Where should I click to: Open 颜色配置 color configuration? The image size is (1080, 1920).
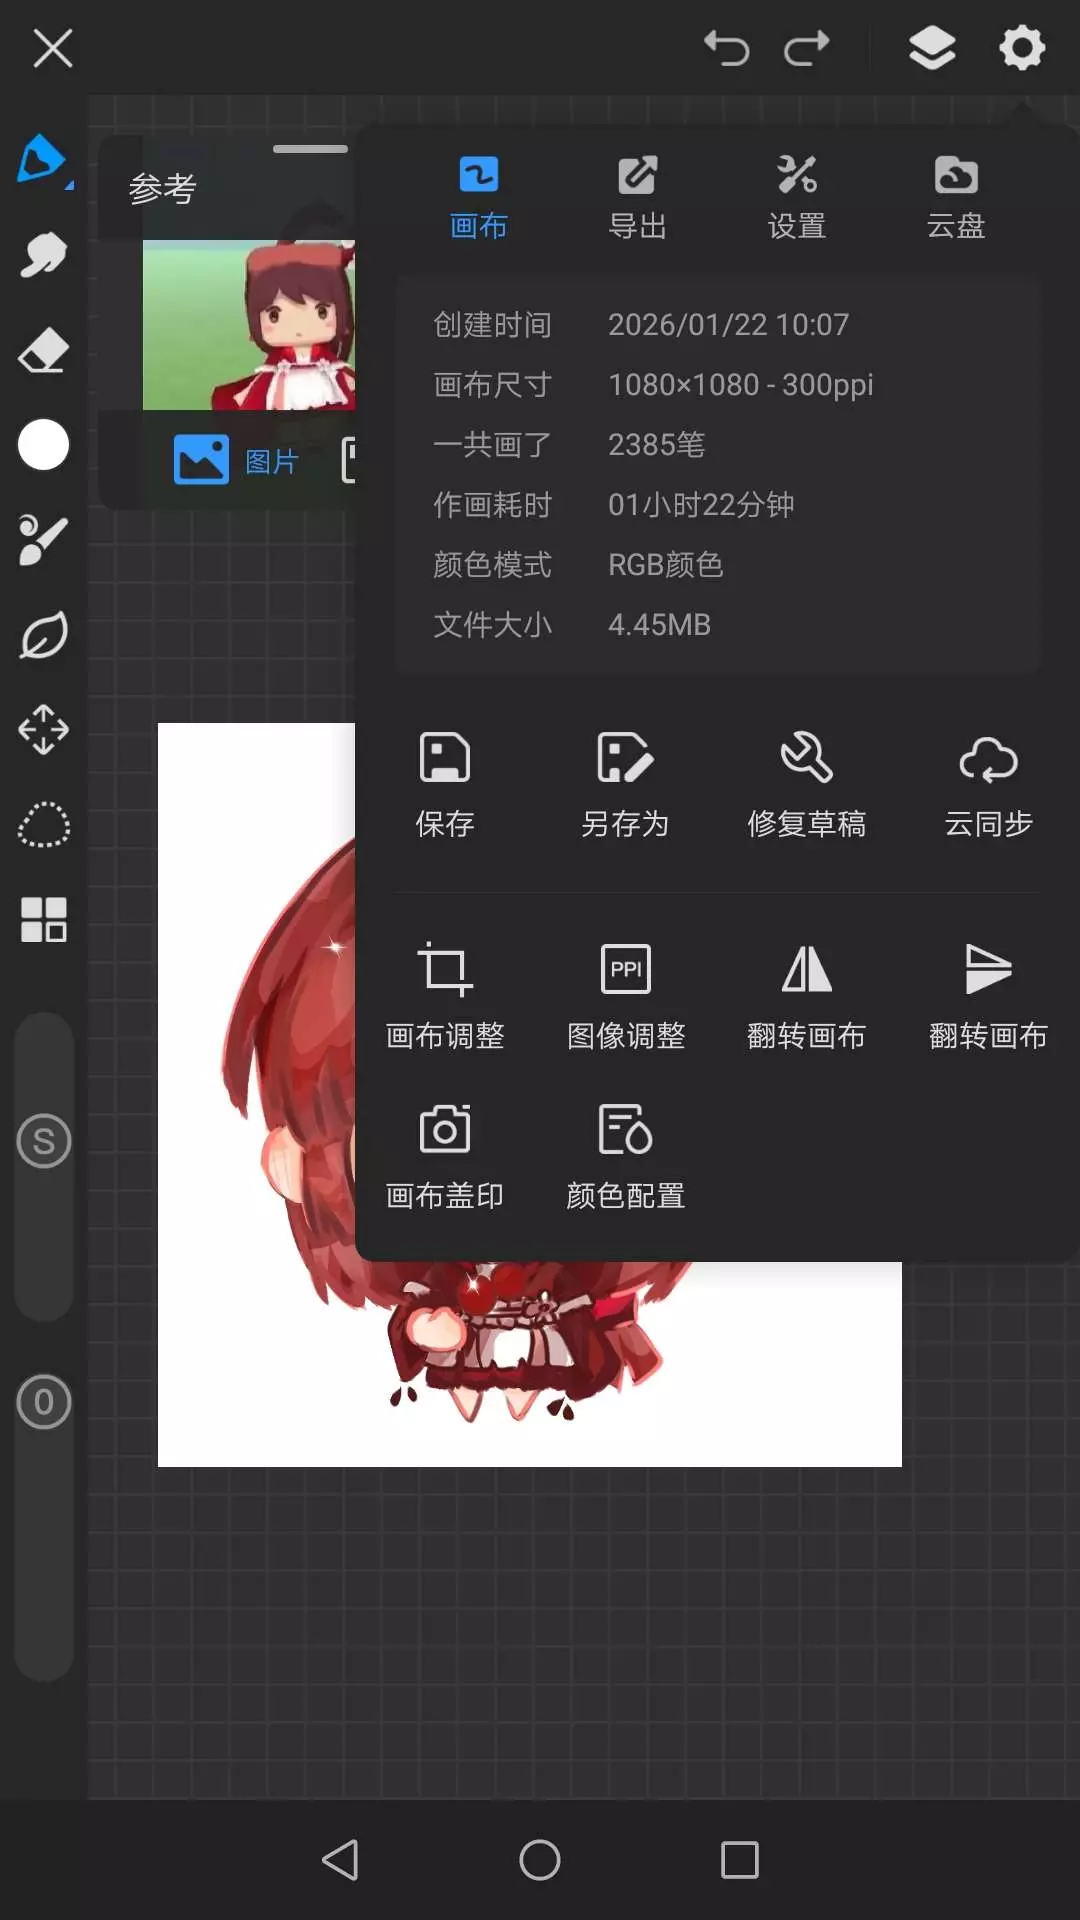[626, 1157]
